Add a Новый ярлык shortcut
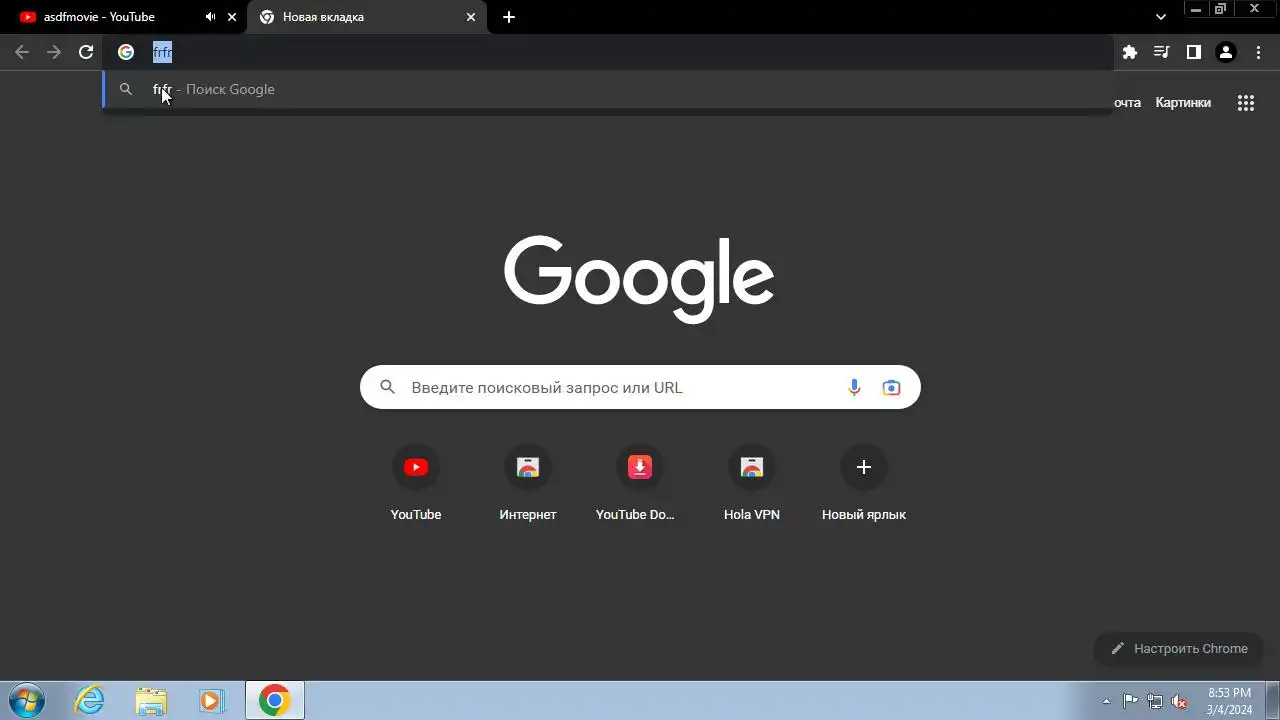The width and height of the screenshot is (1280, 720). click(x=864, y=485)
